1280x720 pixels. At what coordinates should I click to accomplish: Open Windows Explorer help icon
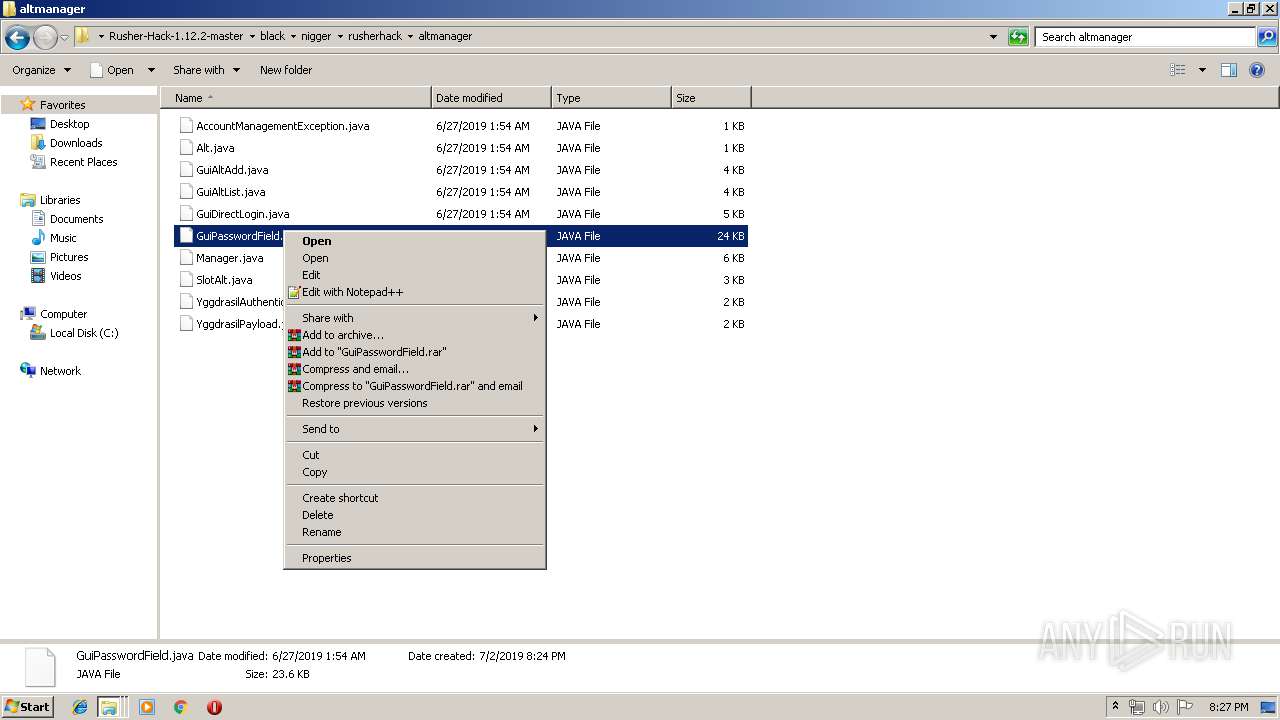pos(1257,70)
